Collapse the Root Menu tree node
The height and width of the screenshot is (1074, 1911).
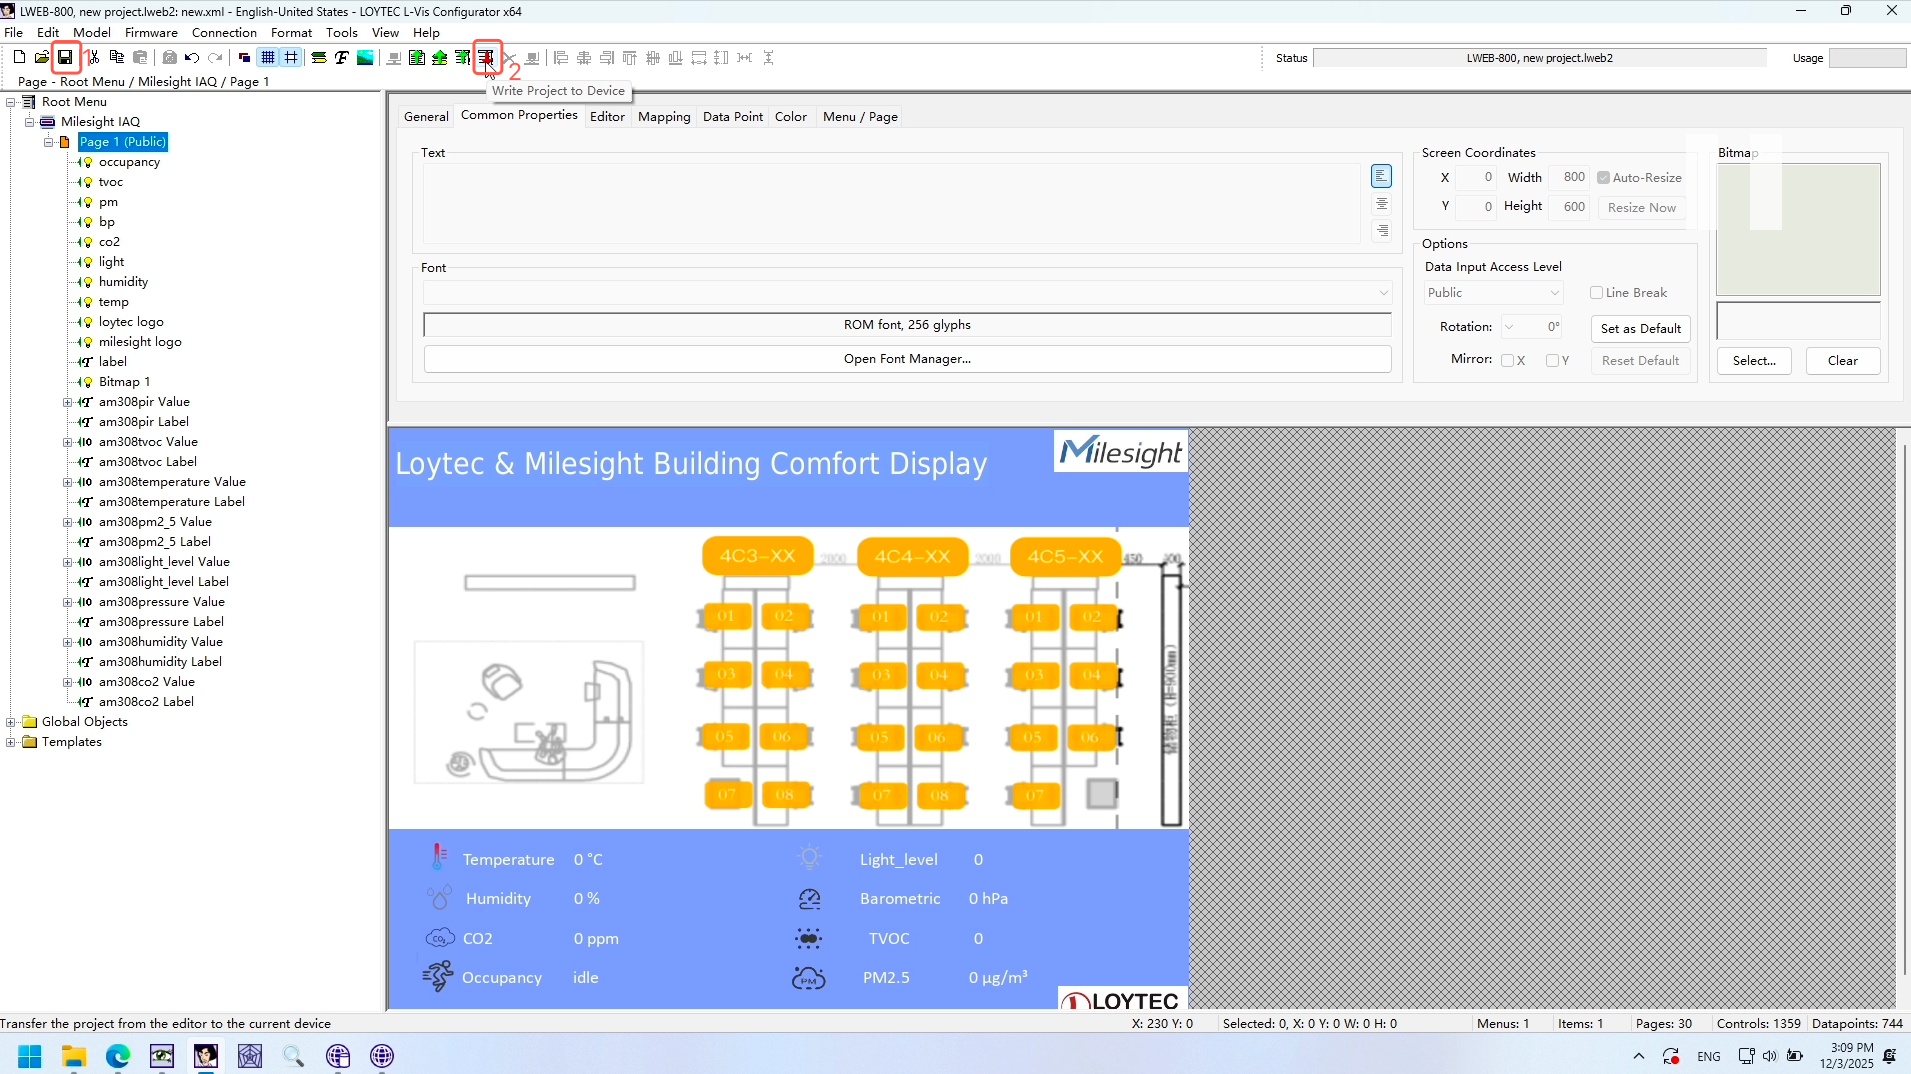pyautogui.click(x=11, y=102)
